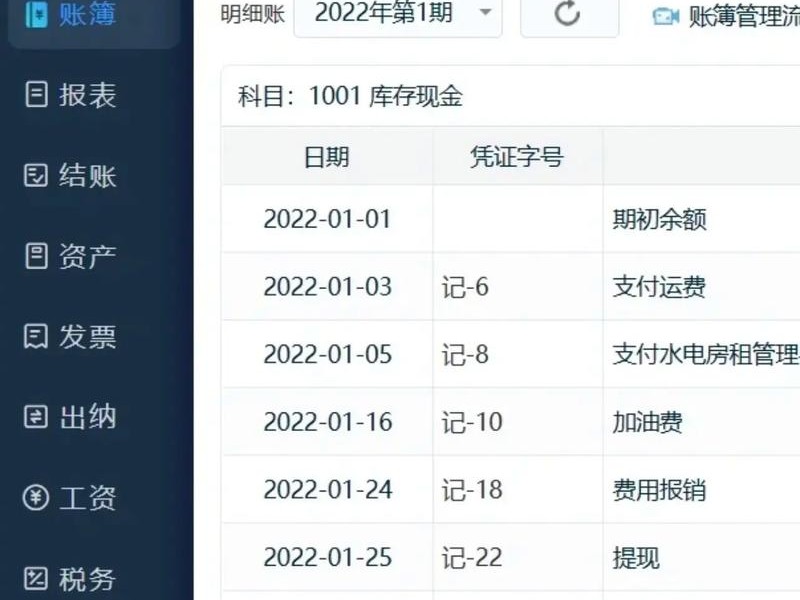Click the 凭证字号 column header
The image size is (800, 600).
(x=516, y=157)
